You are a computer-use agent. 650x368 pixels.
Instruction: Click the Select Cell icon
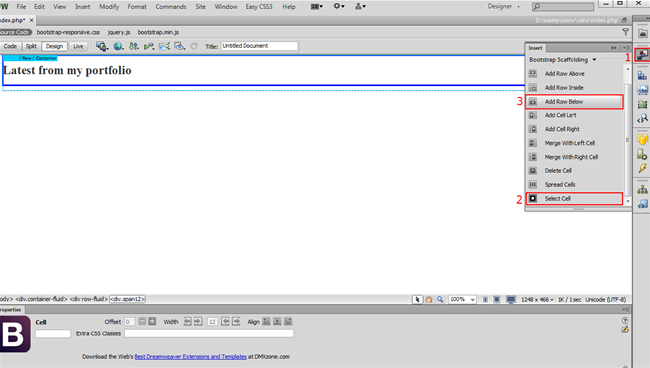tap(533, 199)
